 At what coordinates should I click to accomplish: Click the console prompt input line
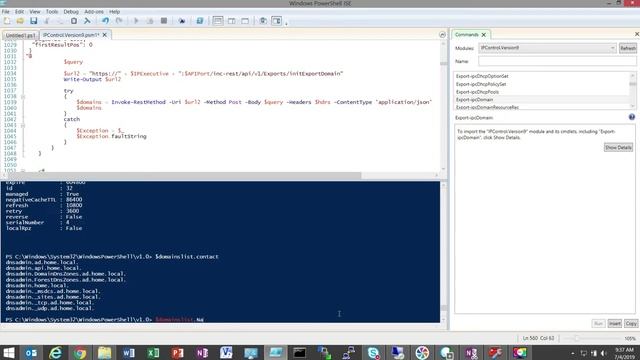[x=220, y=319]
